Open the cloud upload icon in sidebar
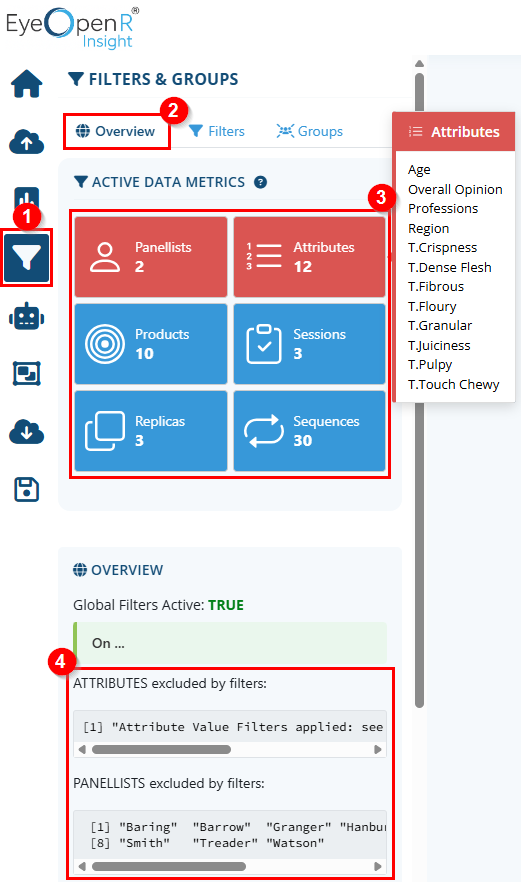Screen dimensions: 521x882 [x=26, y=142]
